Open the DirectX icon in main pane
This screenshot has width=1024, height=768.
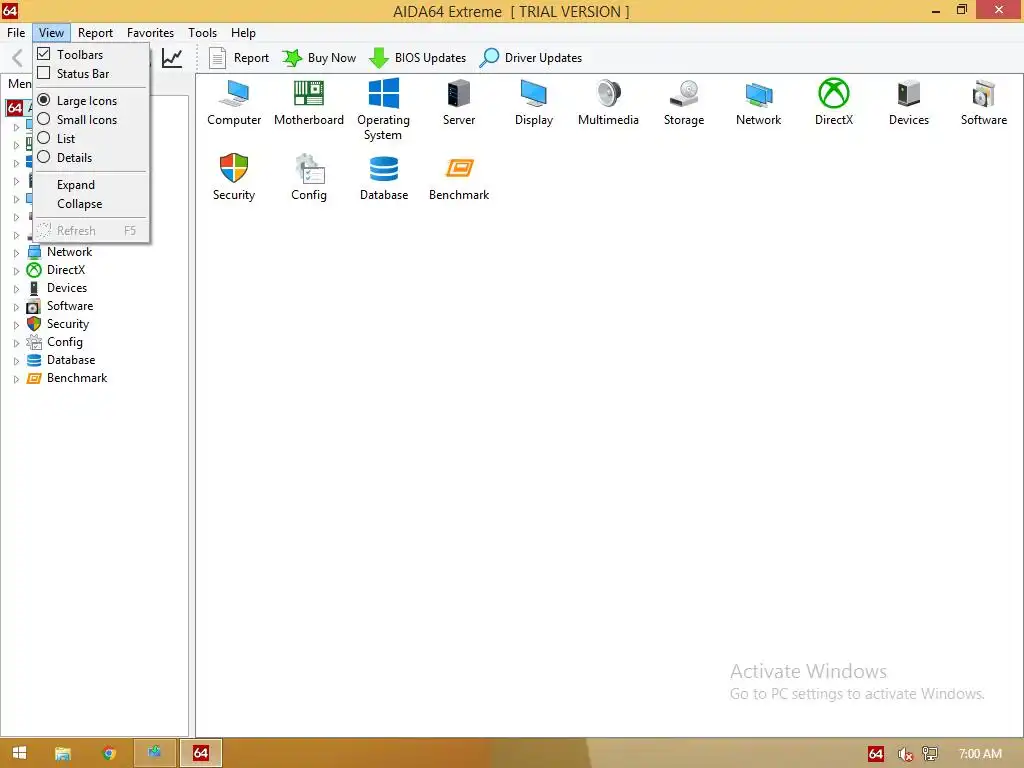tap(834, 103)
